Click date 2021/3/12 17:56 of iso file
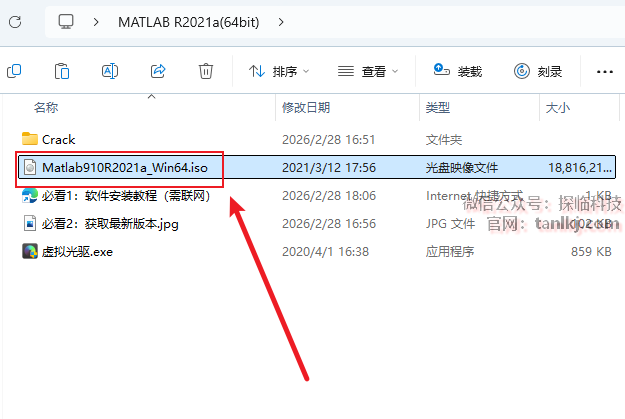This screenshot has width=625, height=419. click(x=329, y=167)
